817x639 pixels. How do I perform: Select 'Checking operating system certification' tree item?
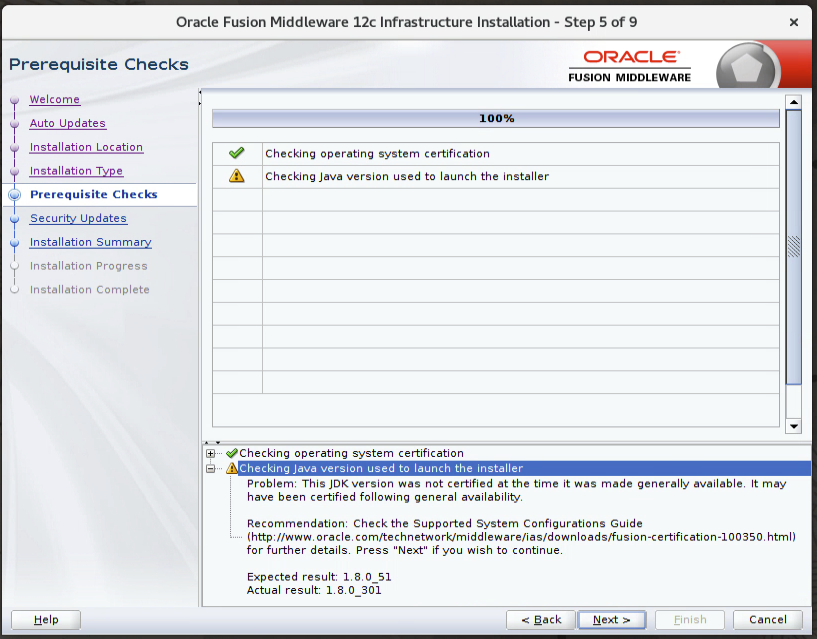[351, 453]
